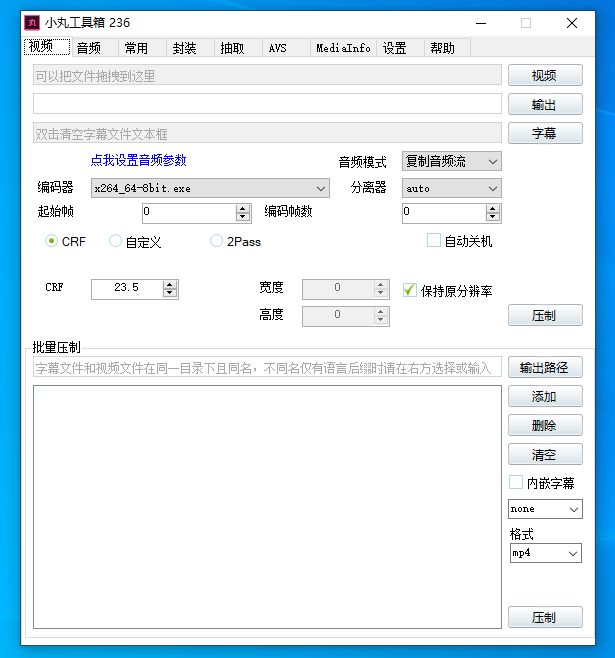
Task: Click the 视频 file select button
Action: point(544,76)
